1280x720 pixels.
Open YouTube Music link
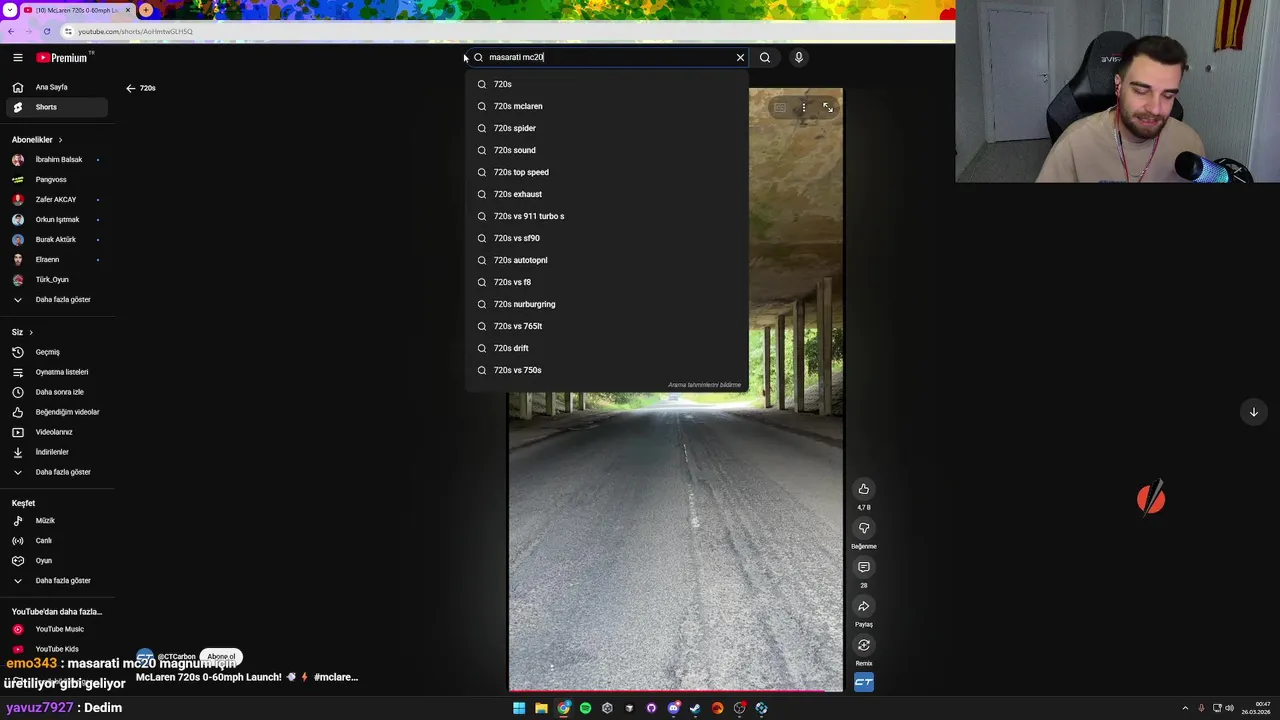(x=57, y=629)
